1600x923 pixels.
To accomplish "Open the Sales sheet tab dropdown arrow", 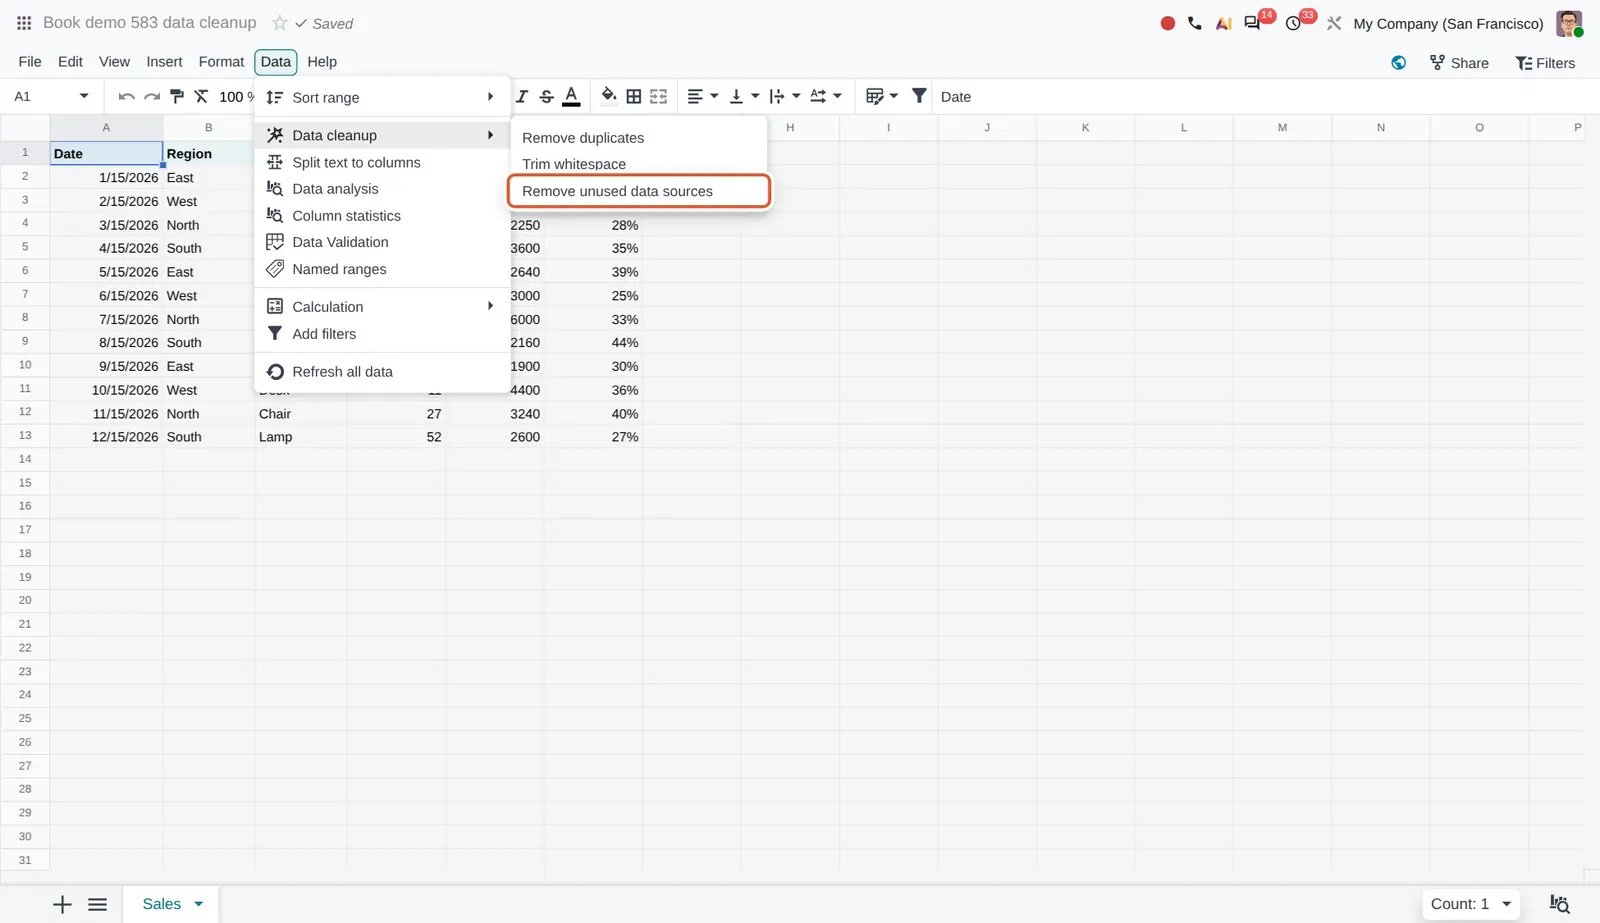I will pyautogui.click(x=199, y=904).
